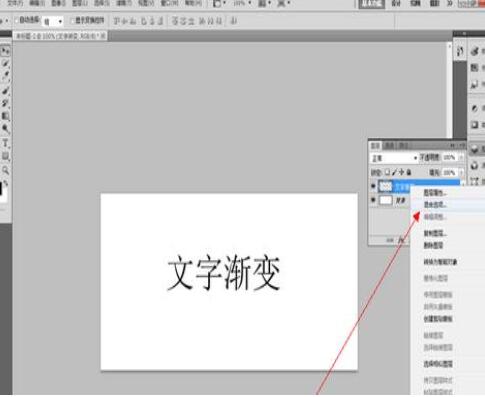This screenshot has height=397, width=485.
Task: Click the opacity 100% value field
Action: pyautogui.click(x=449, y=158)
